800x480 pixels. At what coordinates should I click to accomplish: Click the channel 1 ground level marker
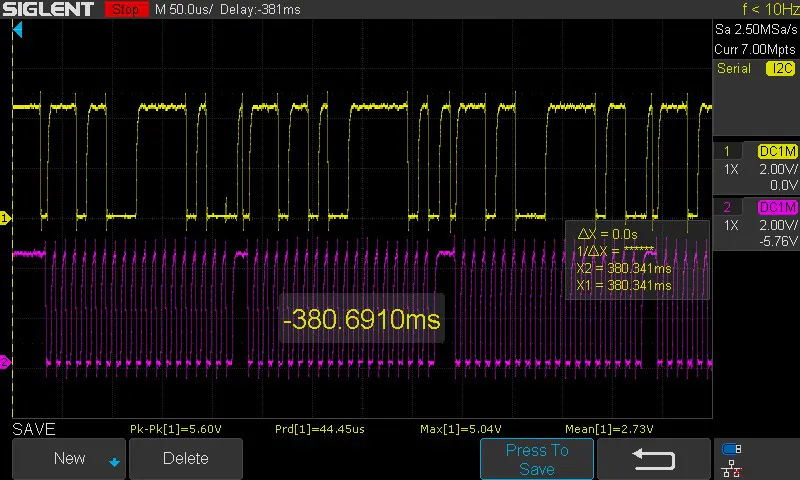[5, 218]
